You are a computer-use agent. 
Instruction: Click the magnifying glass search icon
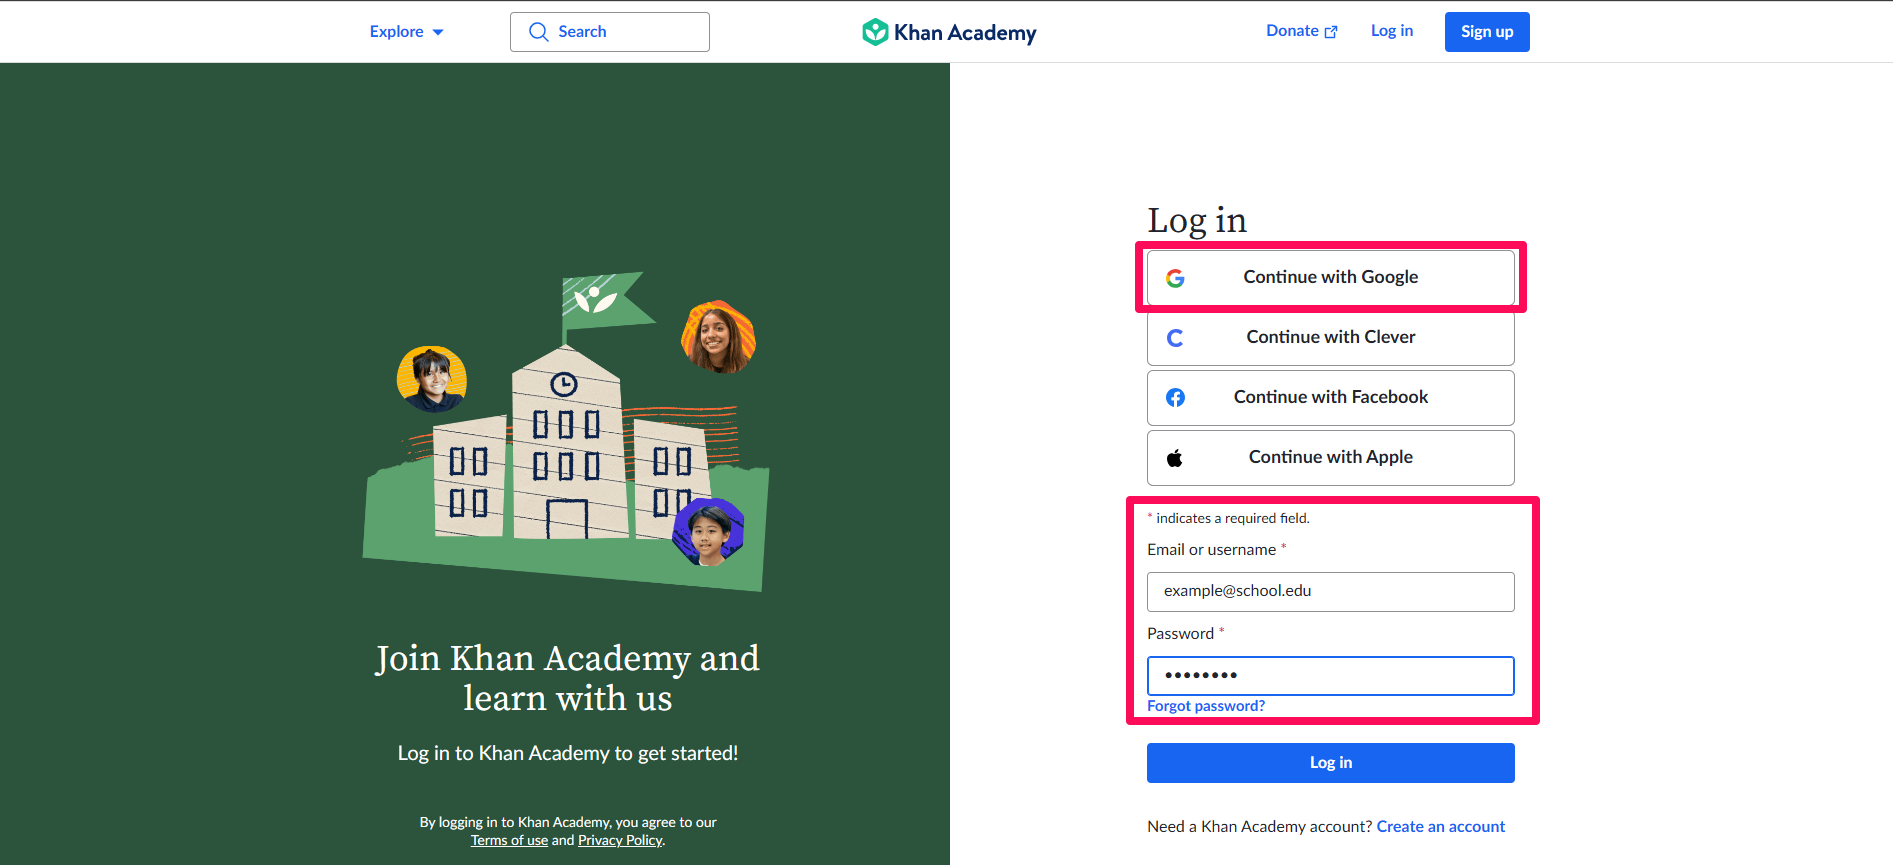pos(538,32)
